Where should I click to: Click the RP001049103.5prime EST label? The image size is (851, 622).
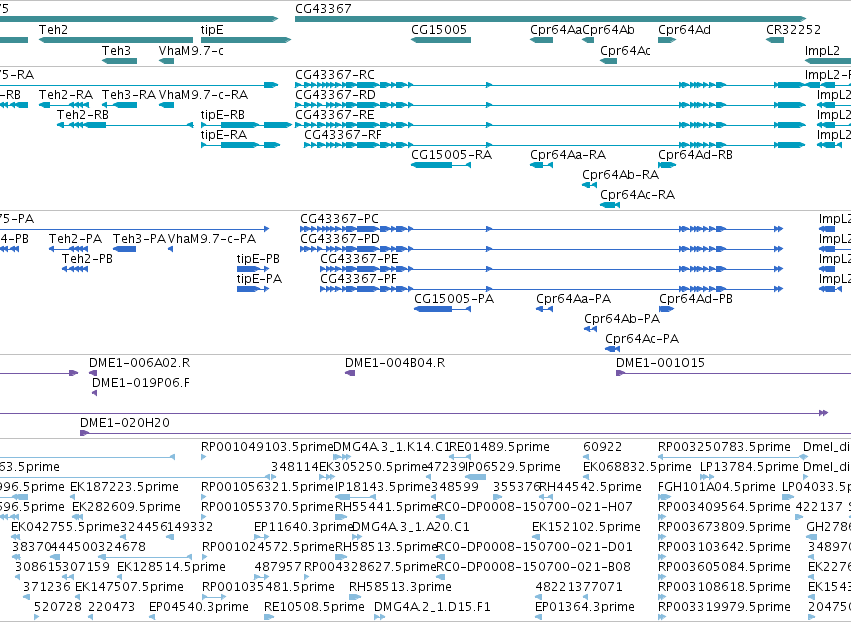coord(267,447)
